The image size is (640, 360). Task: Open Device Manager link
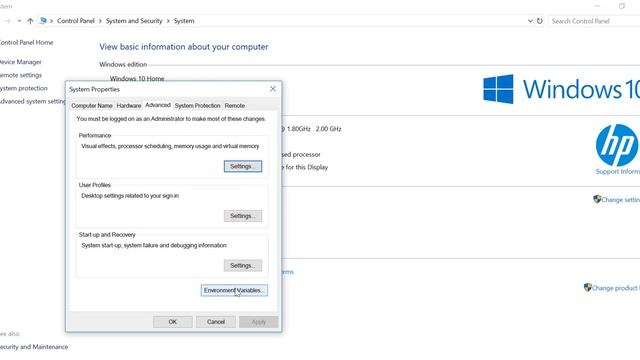click(20, 62)
